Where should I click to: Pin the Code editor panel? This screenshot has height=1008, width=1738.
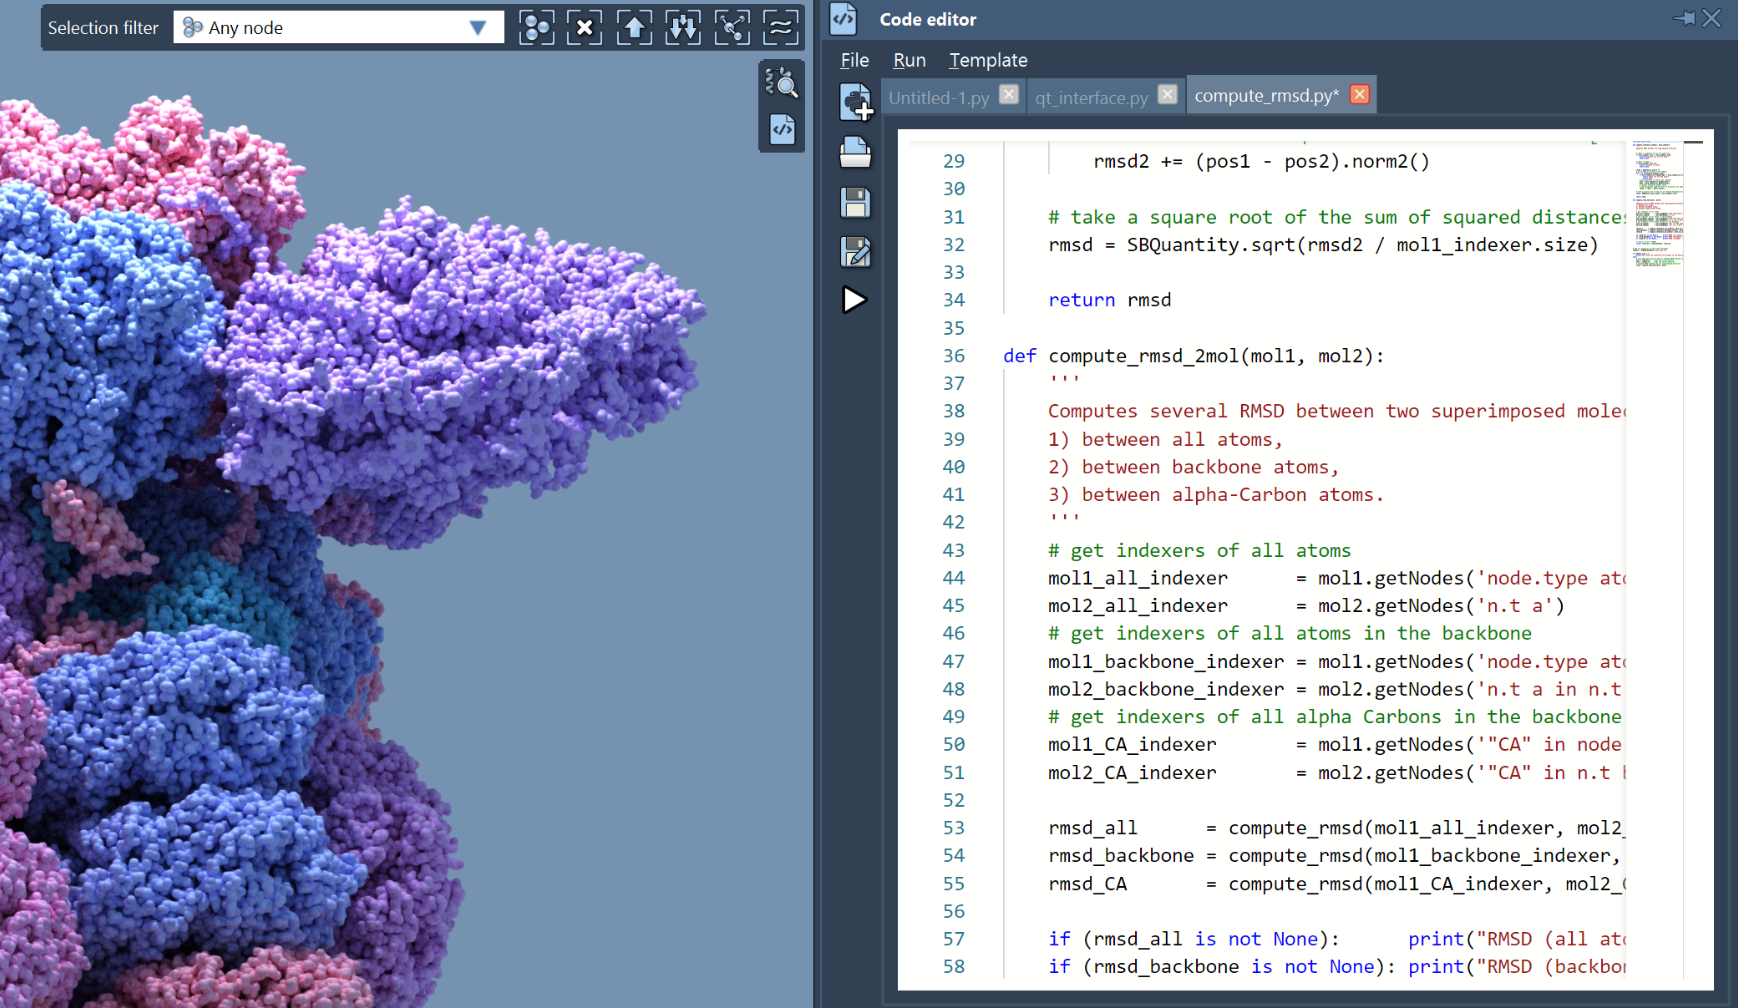(x=1684, y=19)
